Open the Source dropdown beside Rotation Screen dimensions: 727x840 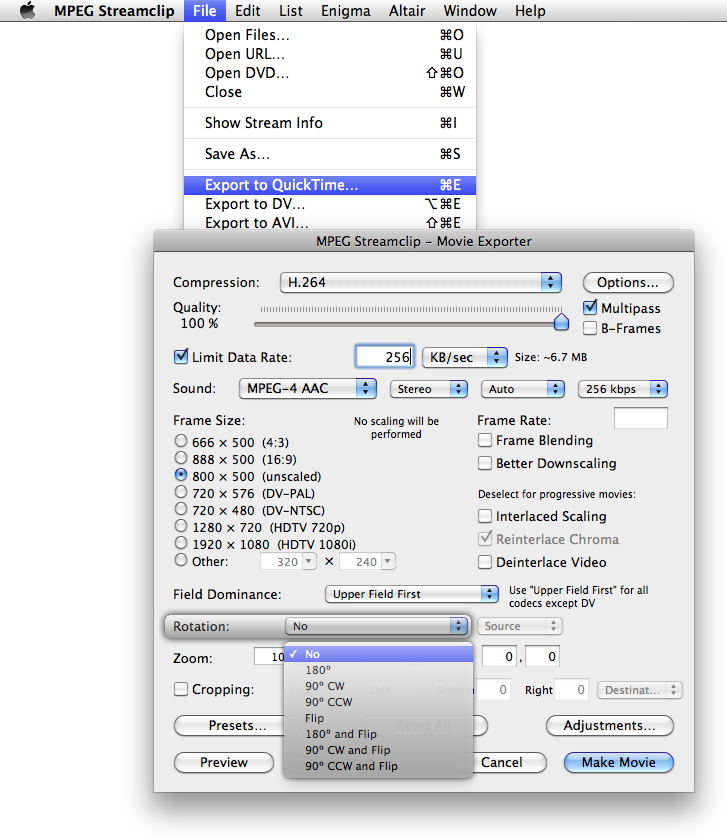point(520,626)
